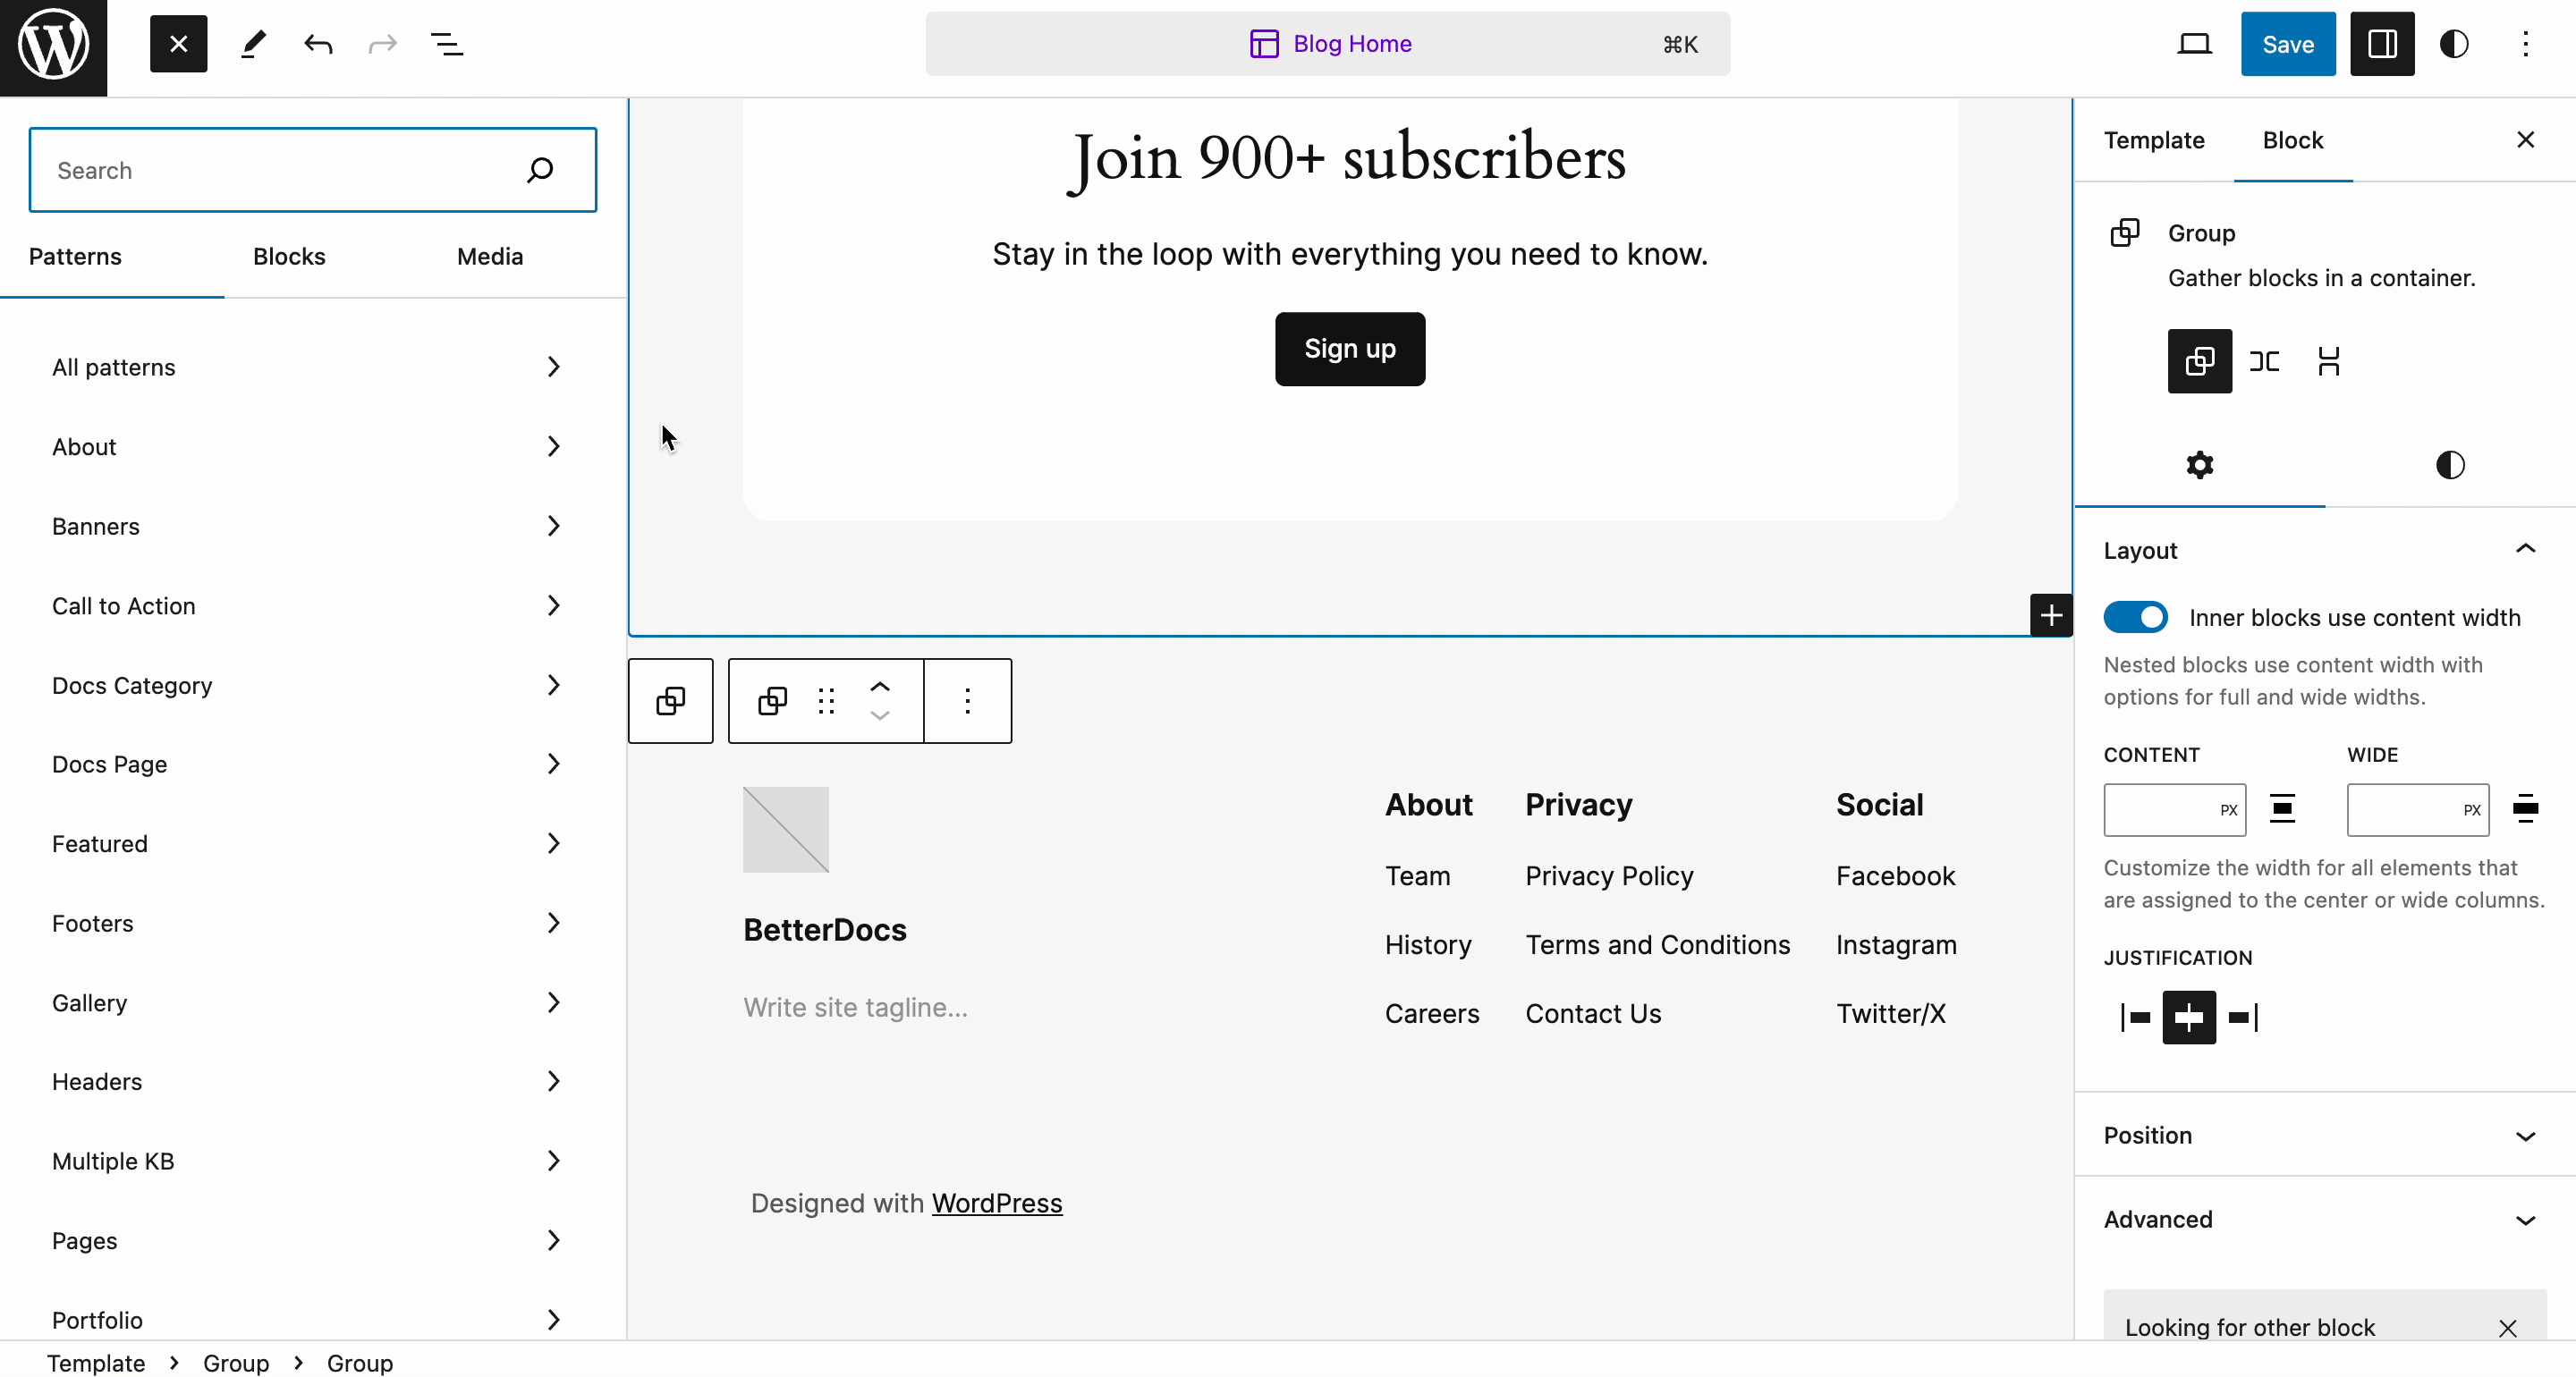Click the select parent Group icon in block toolbar
Screen dimensions: 2576x1377
pyautogui.click(x=670, y=701)
